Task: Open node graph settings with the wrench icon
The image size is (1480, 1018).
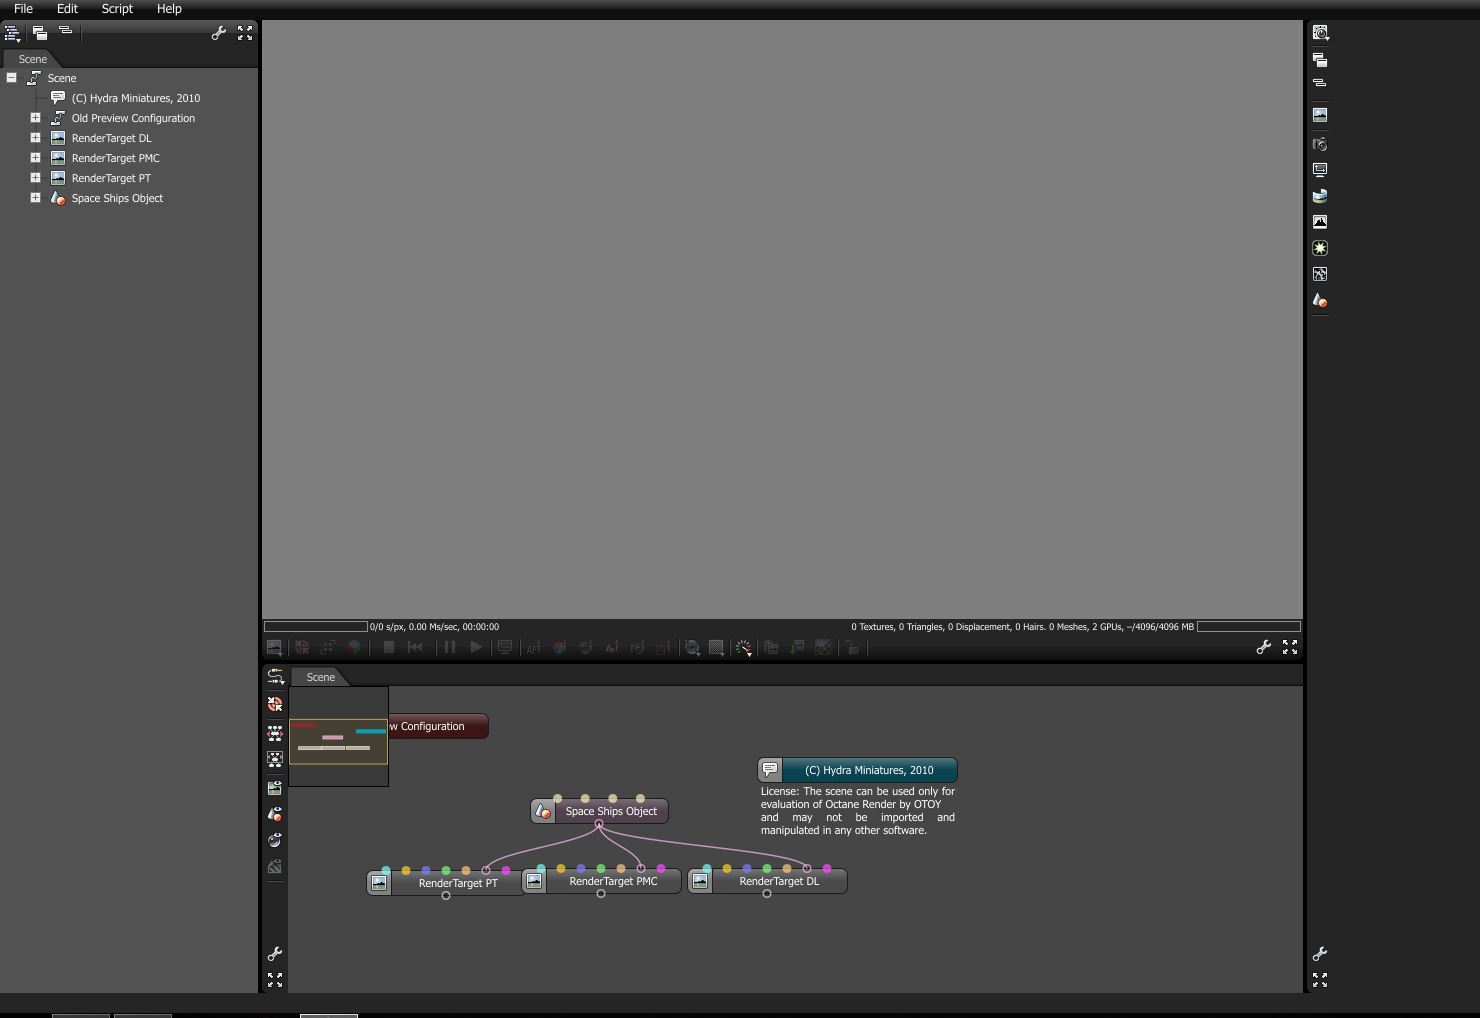Action: (275, 954)
